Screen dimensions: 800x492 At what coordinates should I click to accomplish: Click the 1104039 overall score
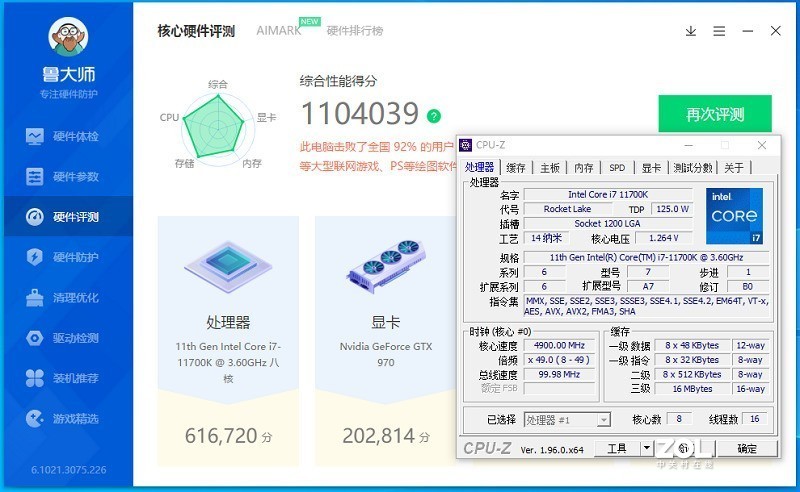coord(360,113)
